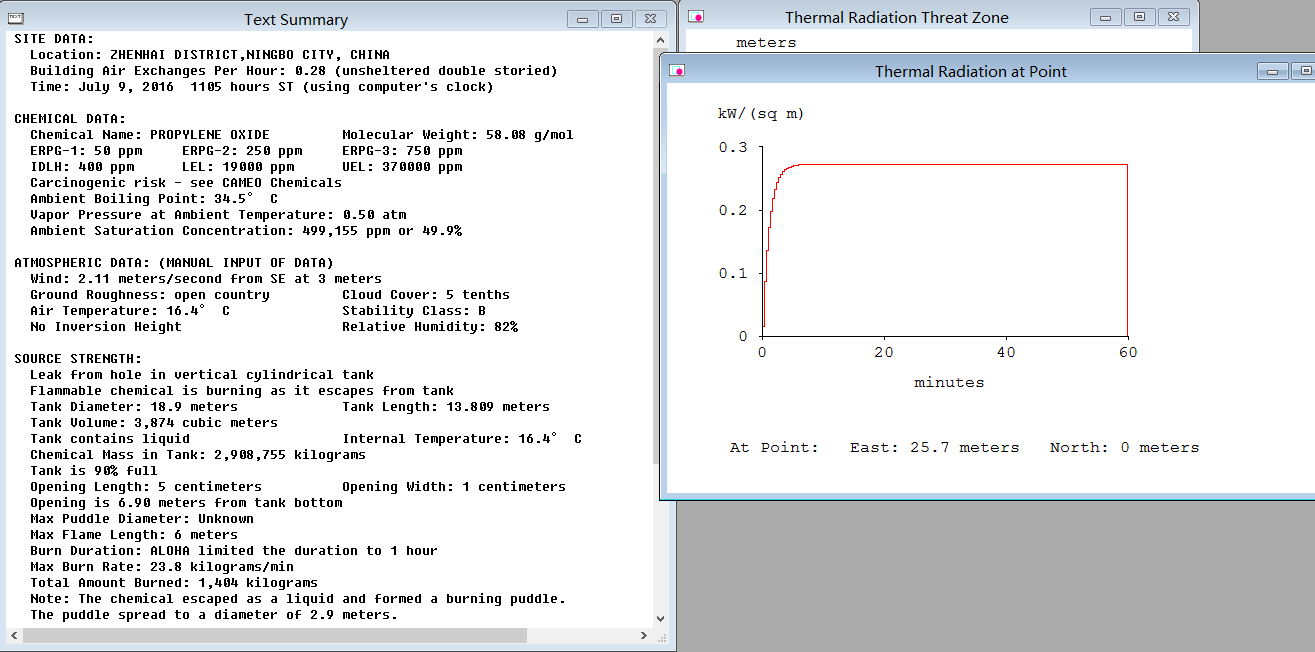Click the ATMOSPHERIC DATA heading
This screenshot has width=1315, height=652.
click(174, 262)
